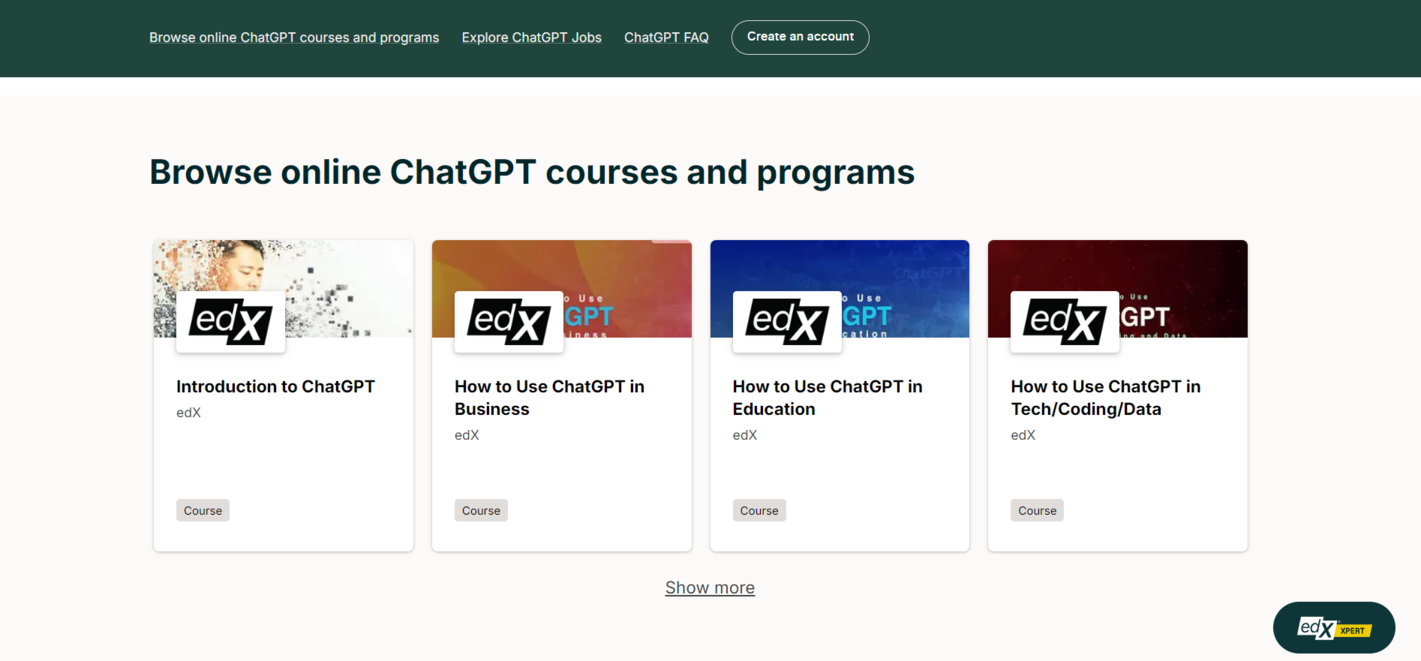This screenshot has height=661, width=1421.
Task: Open How to Use ChatGPT in Education title
Action: [827, 398]
